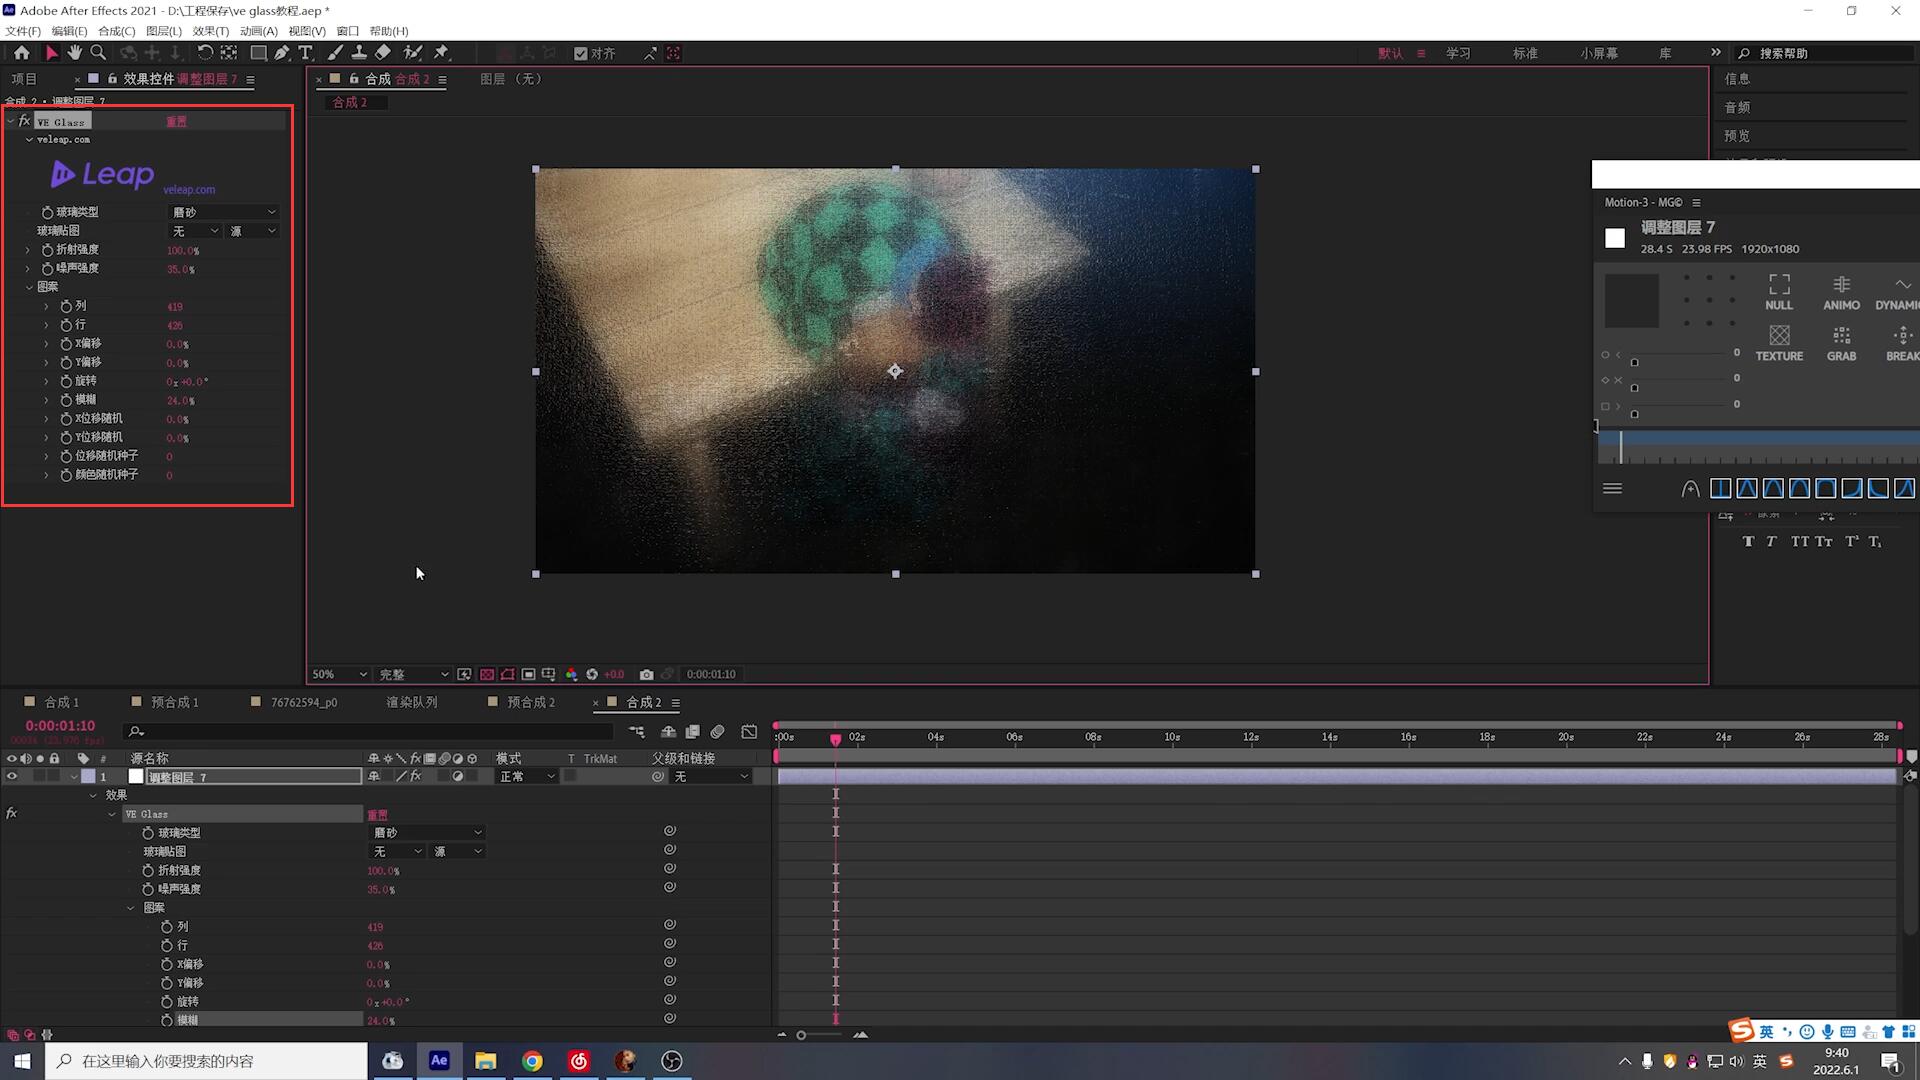Collapse the 效果 group in timeline

(x=93, y=796)
